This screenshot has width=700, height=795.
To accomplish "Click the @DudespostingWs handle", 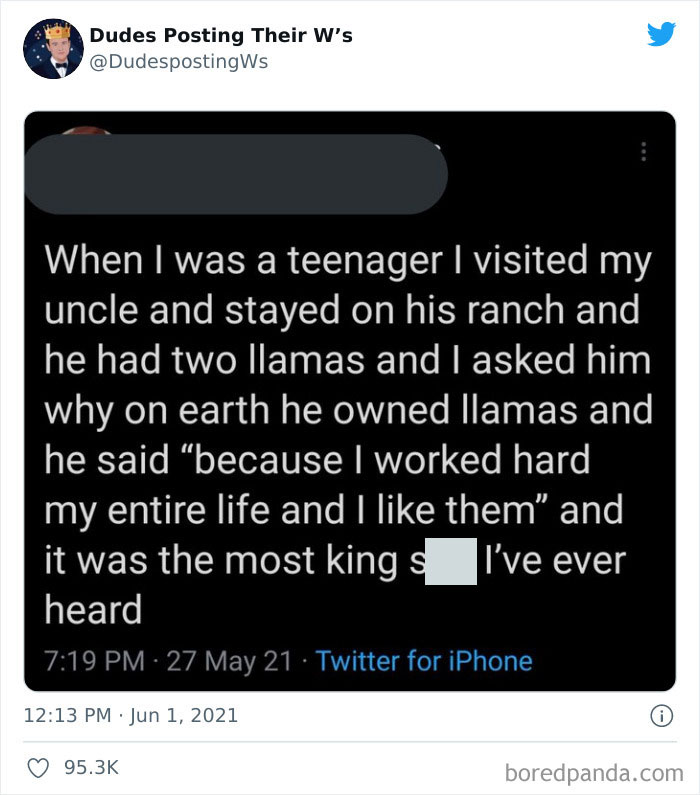I will tap(179, 61).
